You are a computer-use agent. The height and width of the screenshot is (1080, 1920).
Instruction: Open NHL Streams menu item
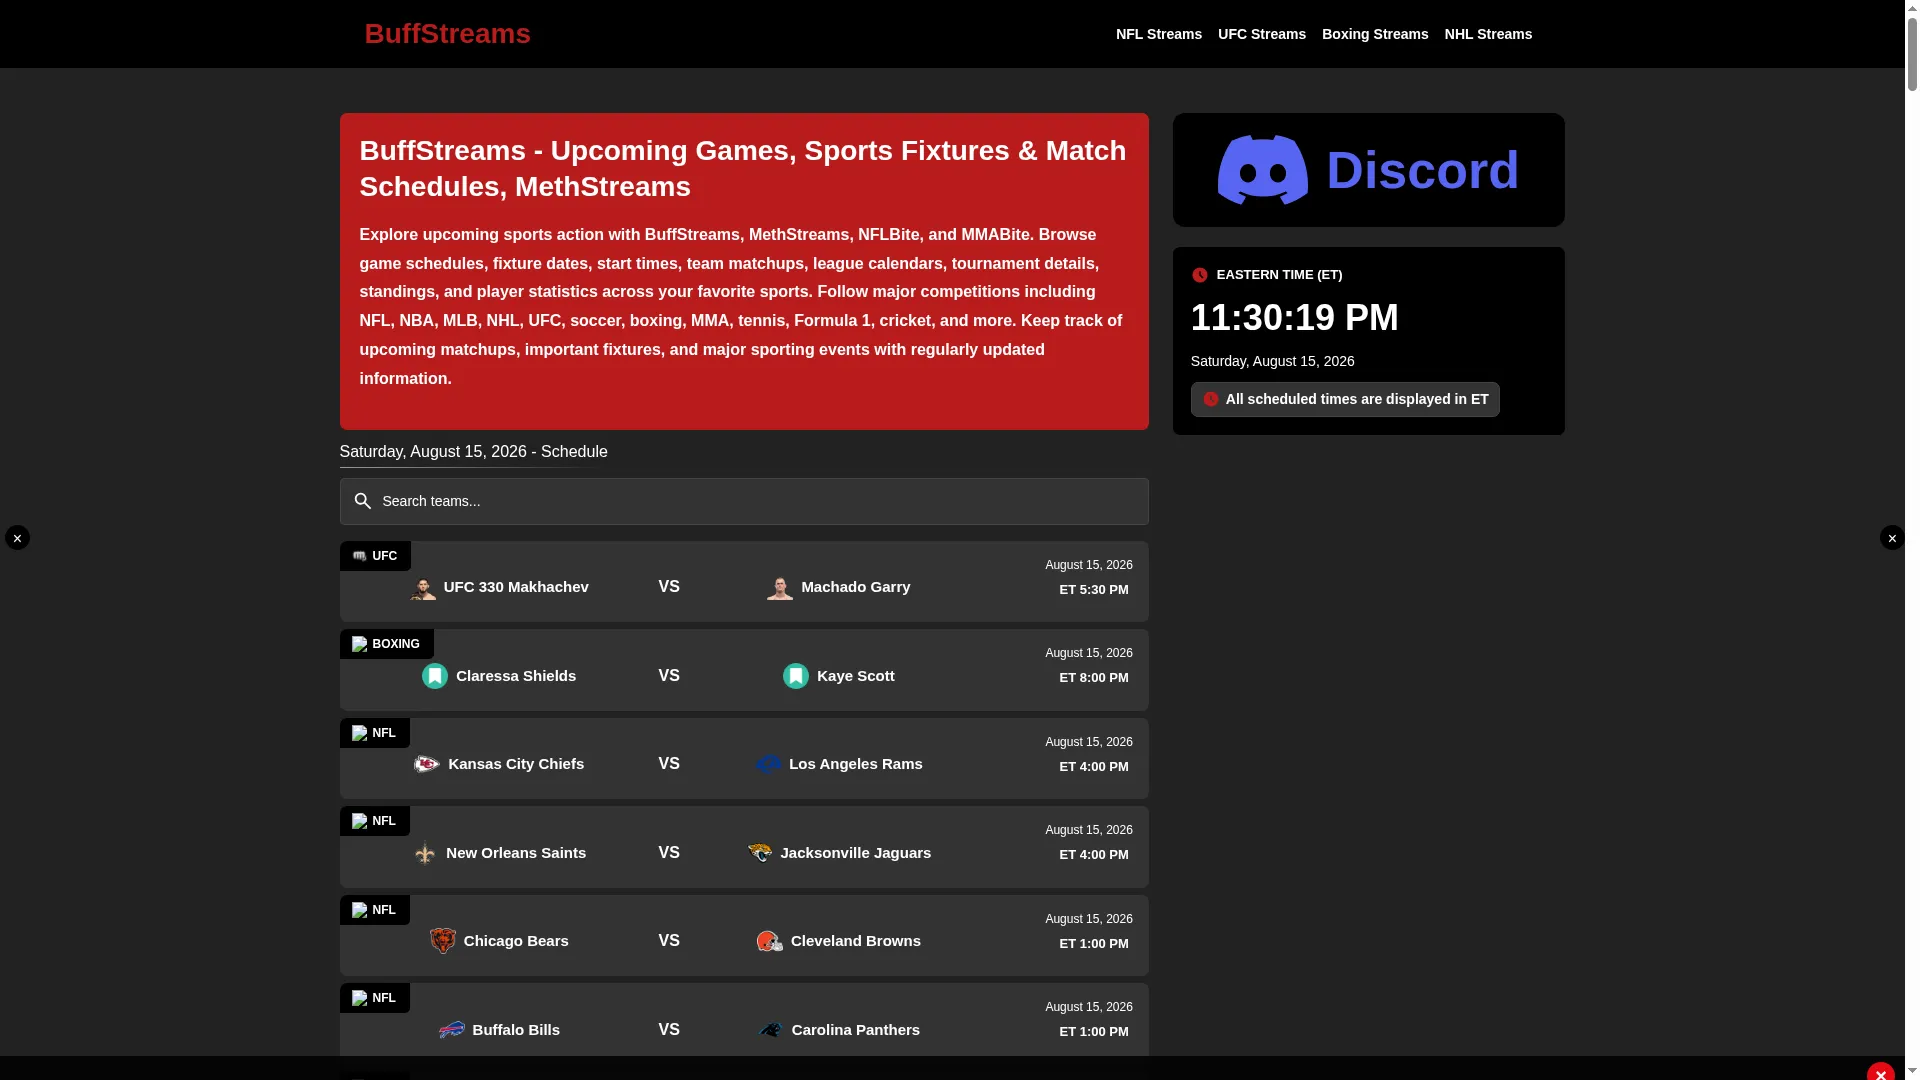[x=1488, y=34]
